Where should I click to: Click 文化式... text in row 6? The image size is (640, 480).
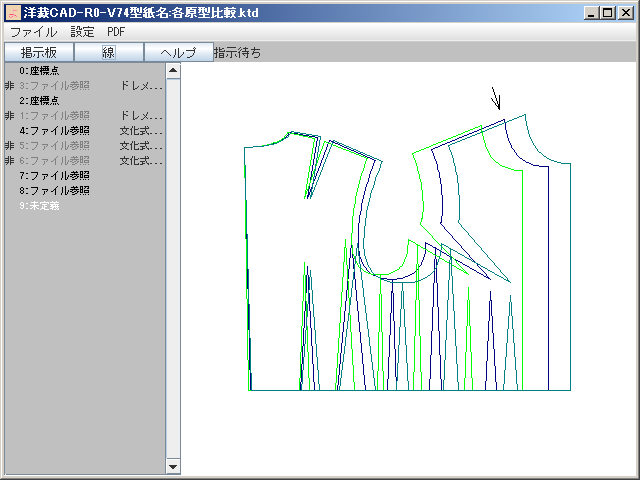(x=141, y=161)
